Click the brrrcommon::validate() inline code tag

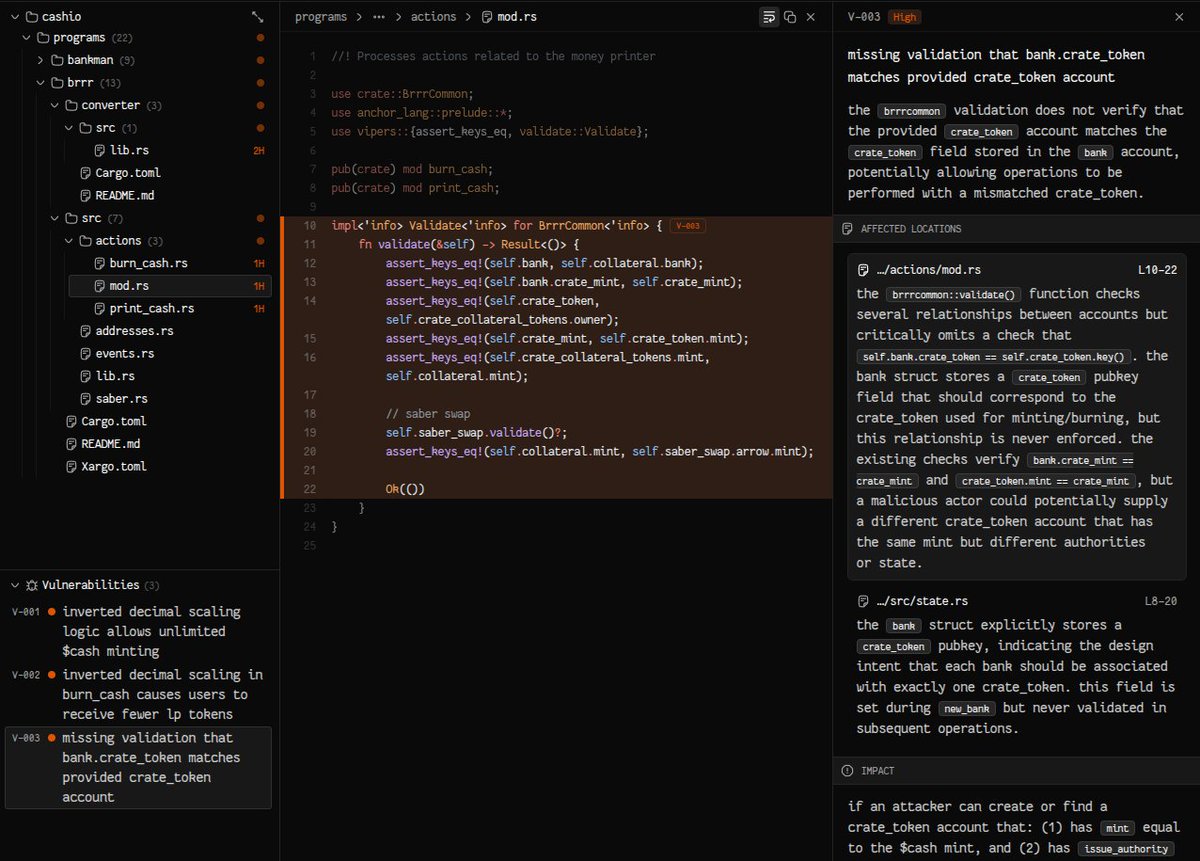coord(954,295)
